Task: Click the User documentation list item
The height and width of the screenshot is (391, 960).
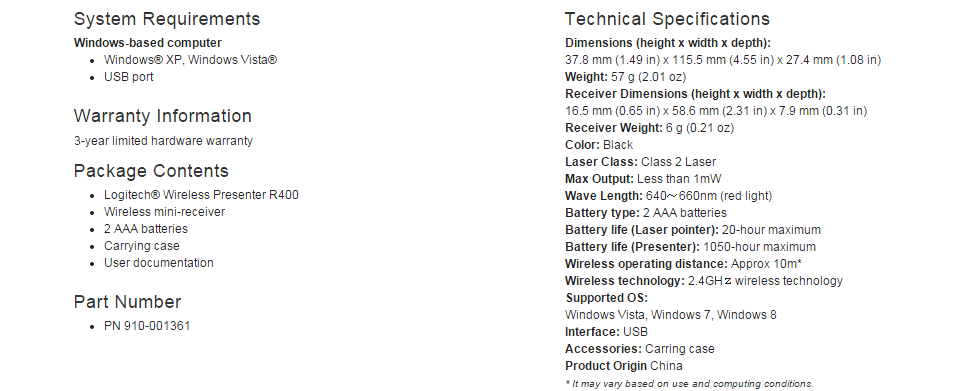Action: click(159, 263)
